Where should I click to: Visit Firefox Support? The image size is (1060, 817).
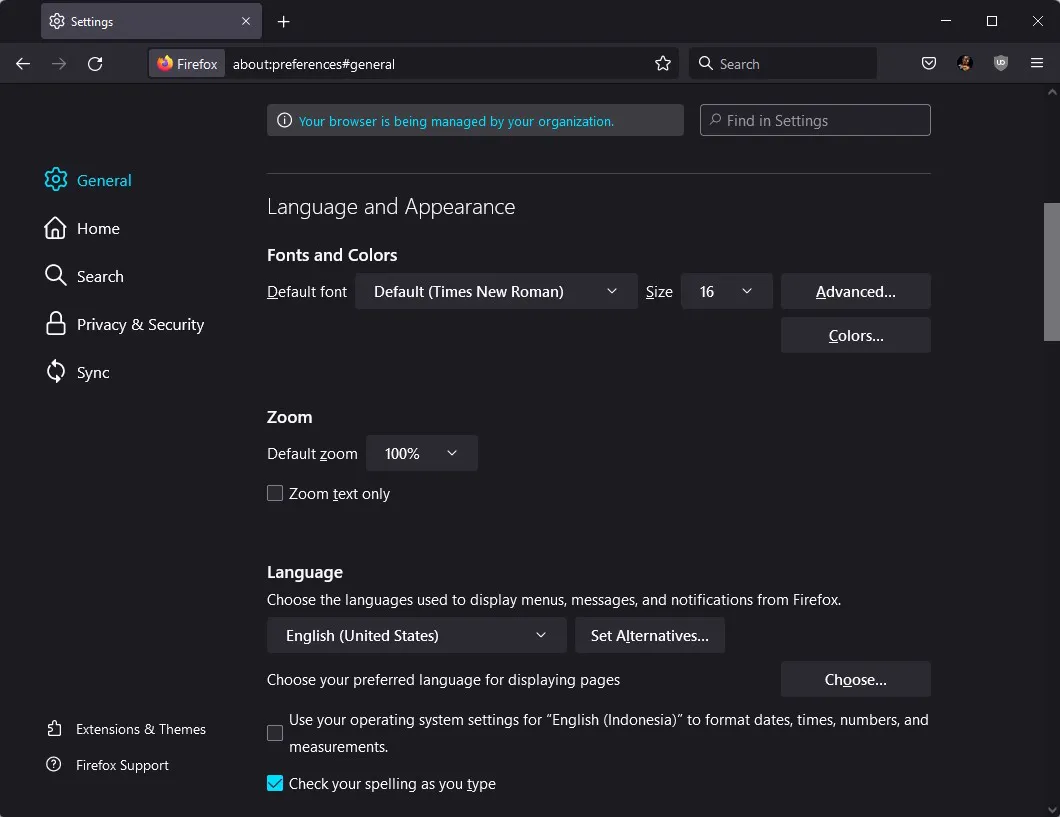point(122,765)
